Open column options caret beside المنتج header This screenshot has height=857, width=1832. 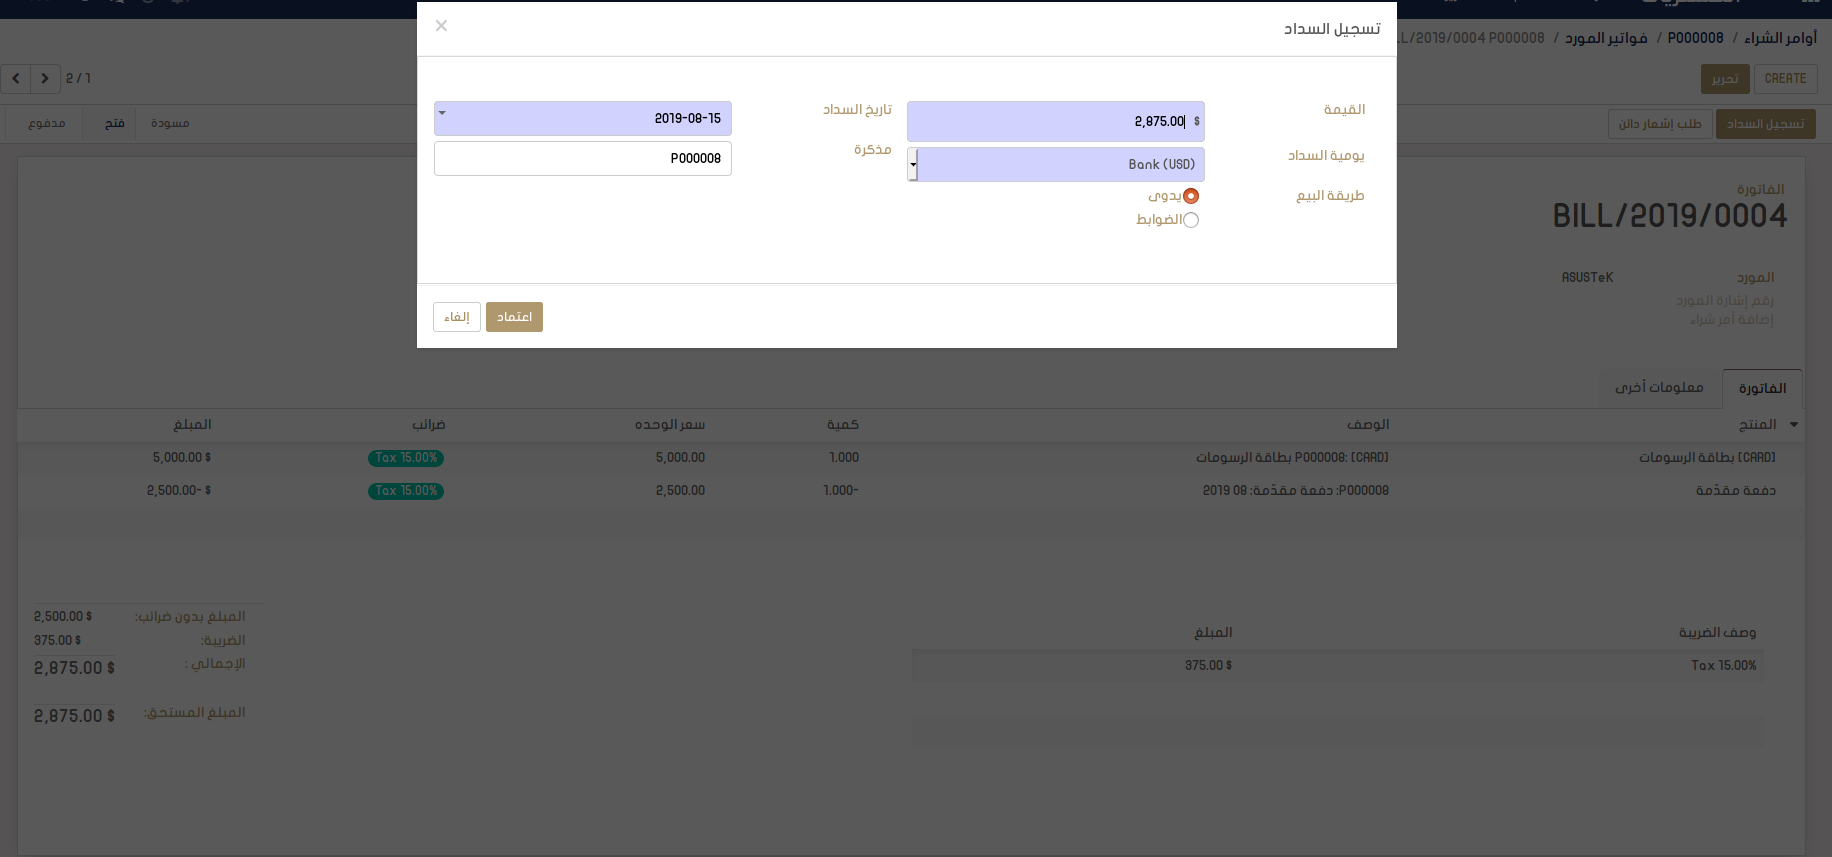(1794, 425)
